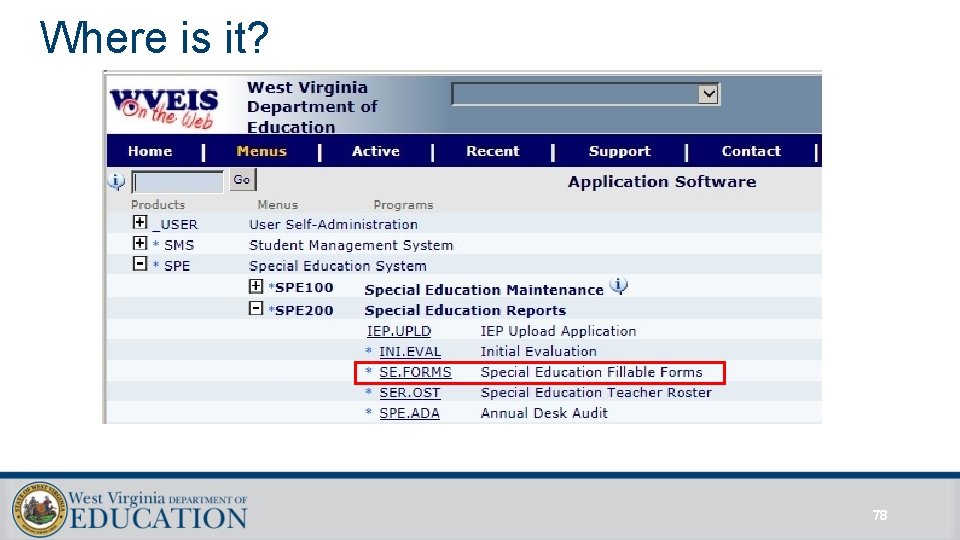
Task: Click the Programs column header
Action: point(403,204)
